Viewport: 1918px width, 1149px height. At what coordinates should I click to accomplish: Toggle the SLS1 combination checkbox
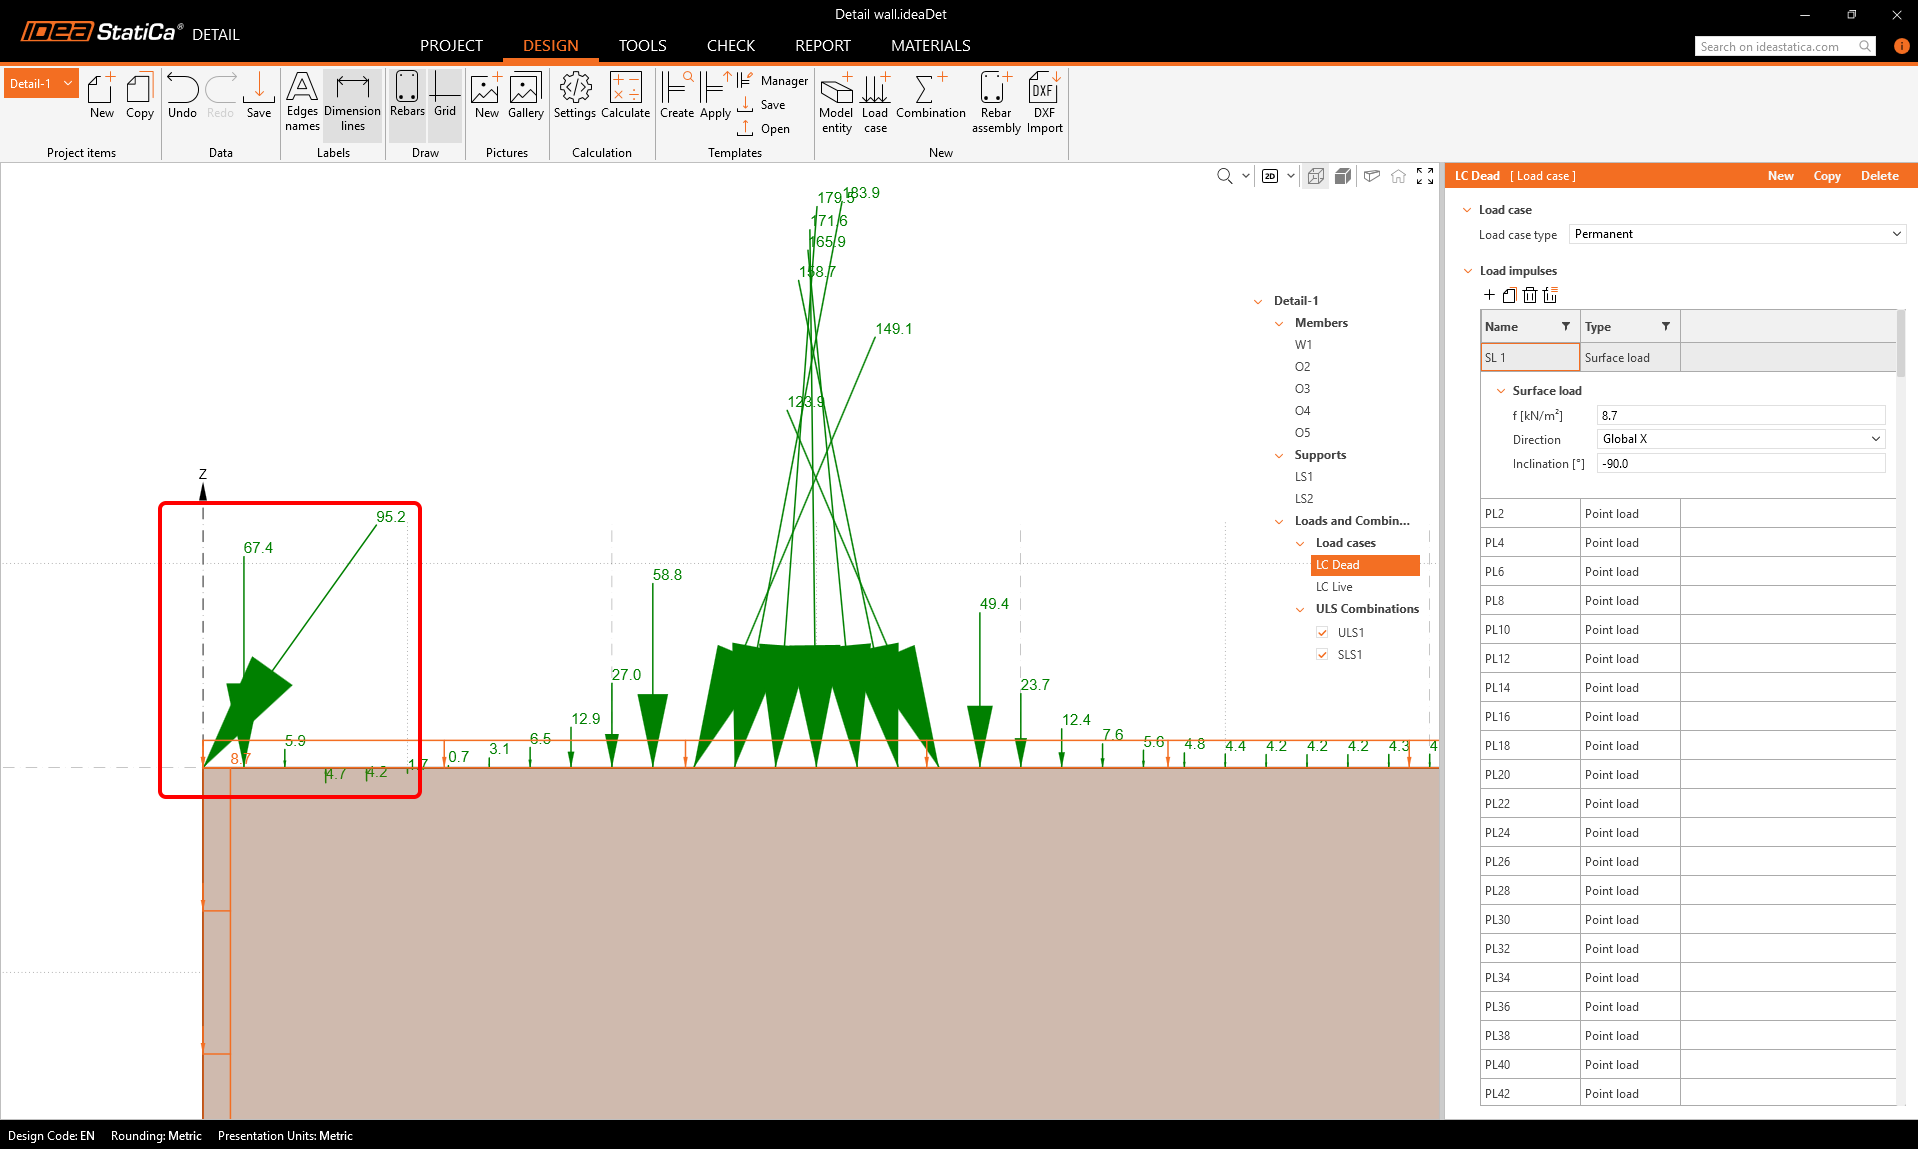(1322, 655)
